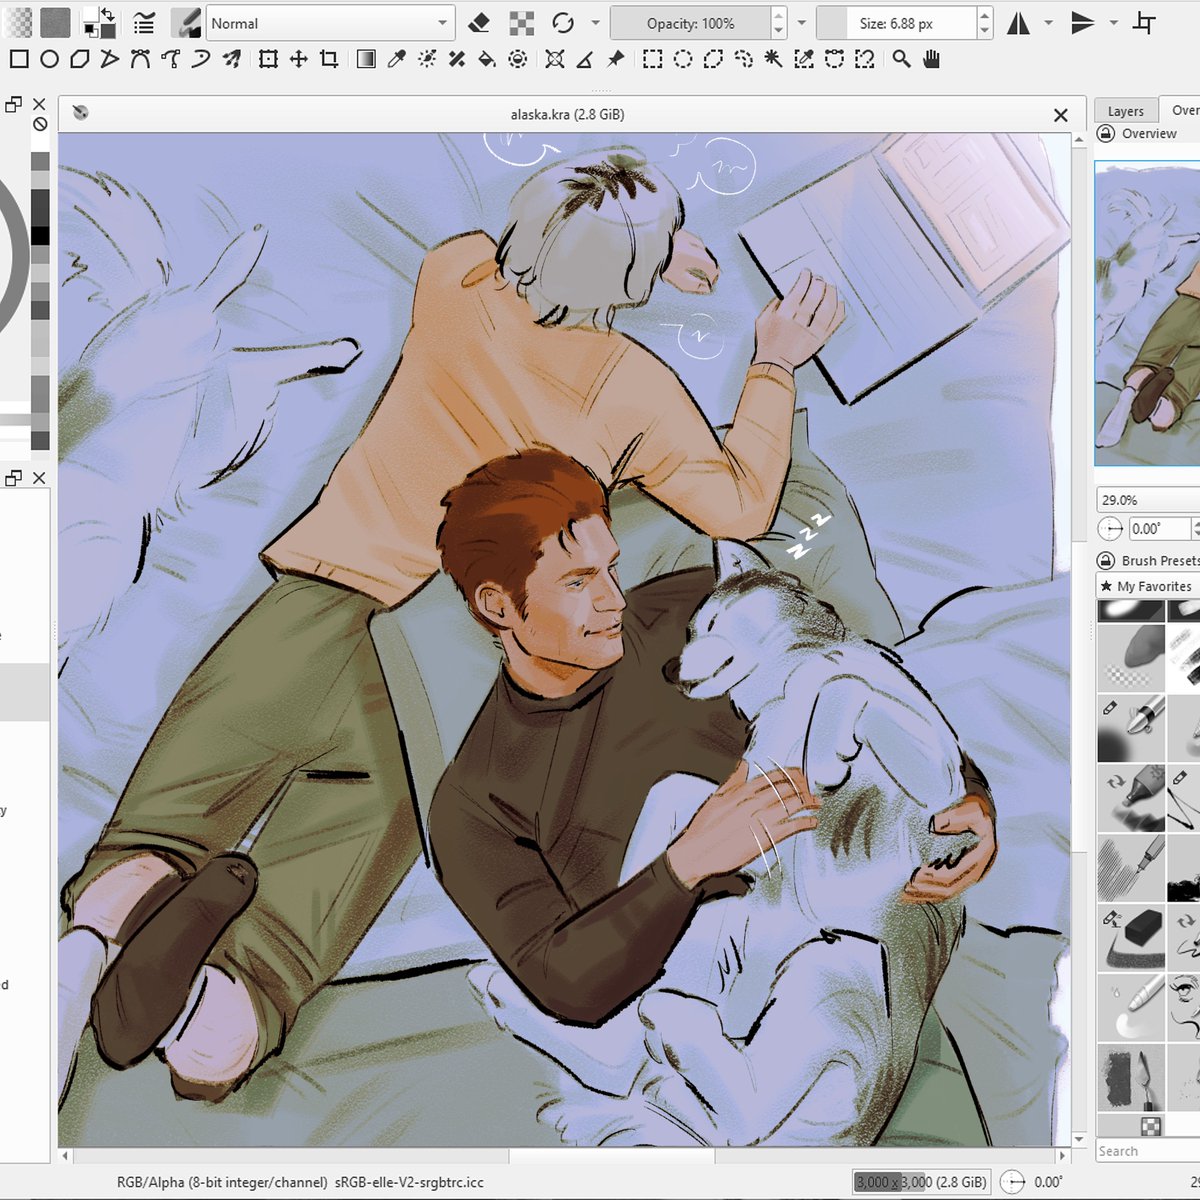The width and height of the screenshot is (1200, 1200).
Task: Select the Rectangular selection tool
Action: coord(652,60)
